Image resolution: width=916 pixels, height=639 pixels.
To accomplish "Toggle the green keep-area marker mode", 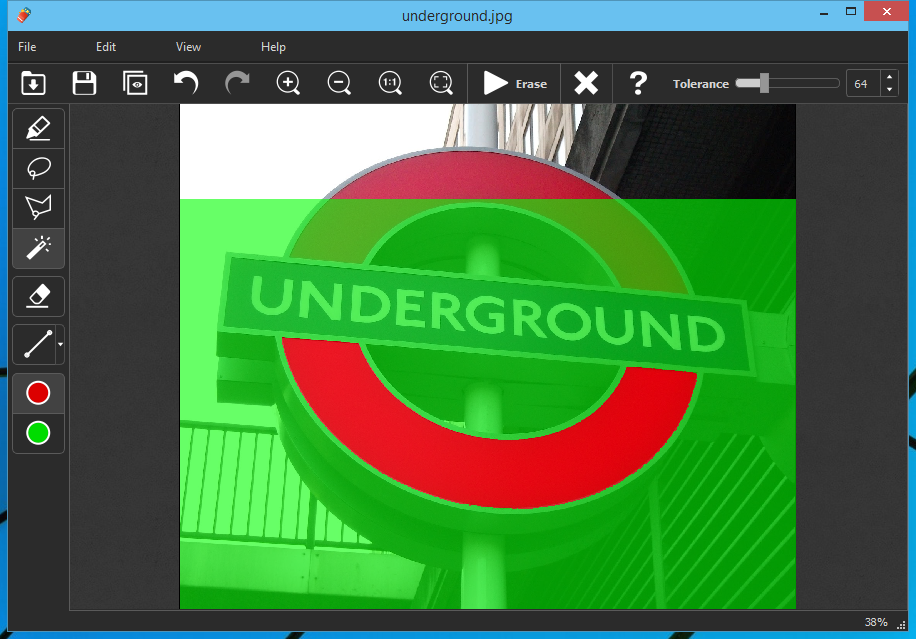I will [x=38, y=433].
